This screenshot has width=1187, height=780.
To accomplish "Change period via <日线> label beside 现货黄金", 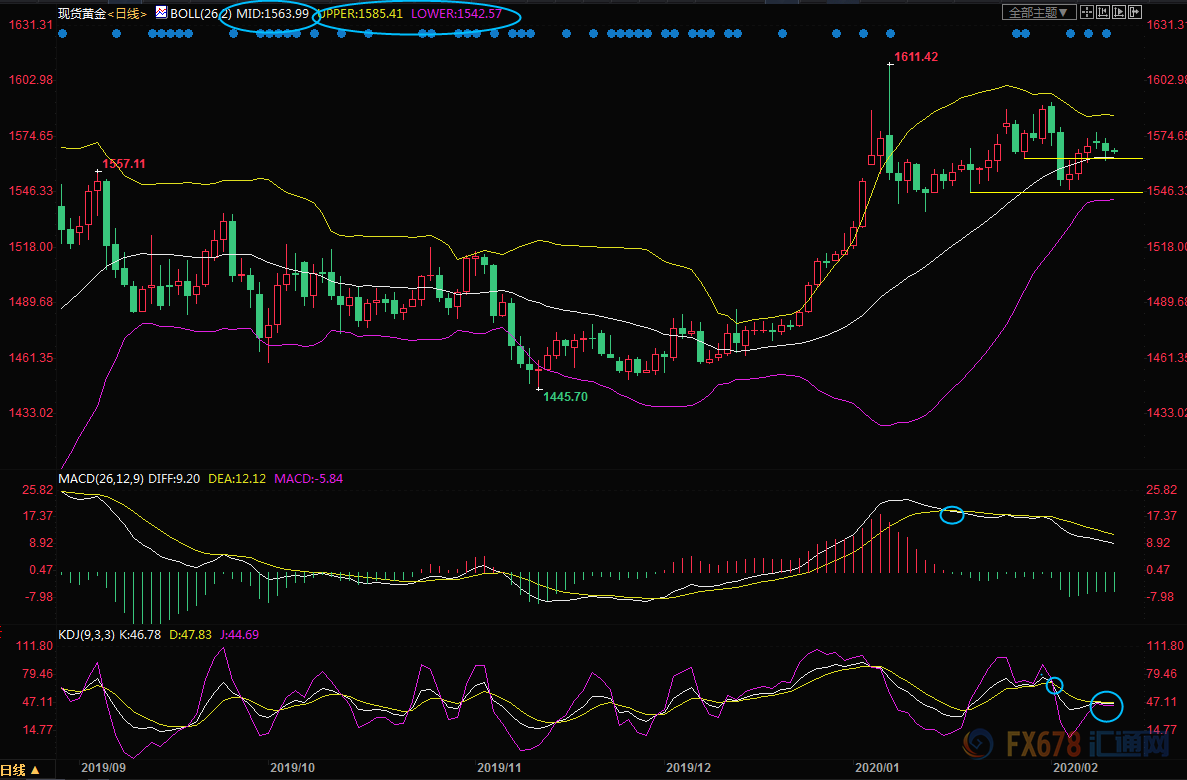I will (x=130, y=14).
